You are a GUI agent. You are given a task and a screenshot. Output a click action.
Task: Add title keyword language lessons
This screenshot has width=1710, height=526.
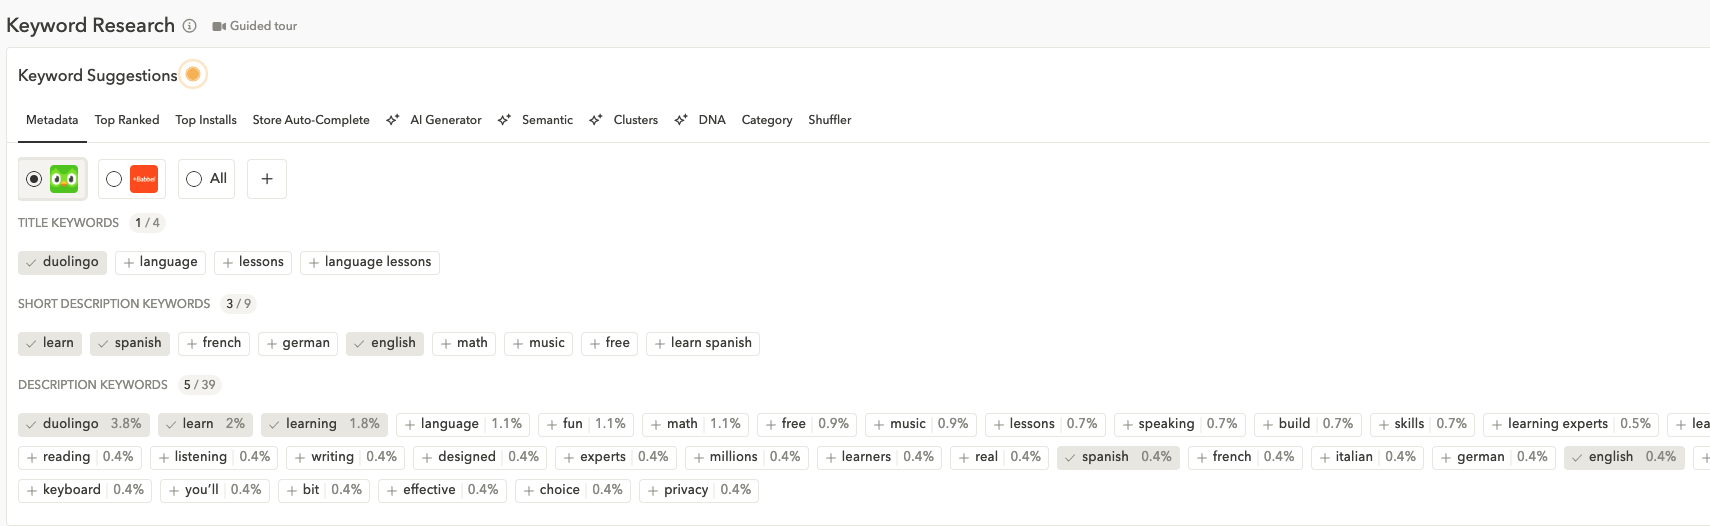coord(370,262)
